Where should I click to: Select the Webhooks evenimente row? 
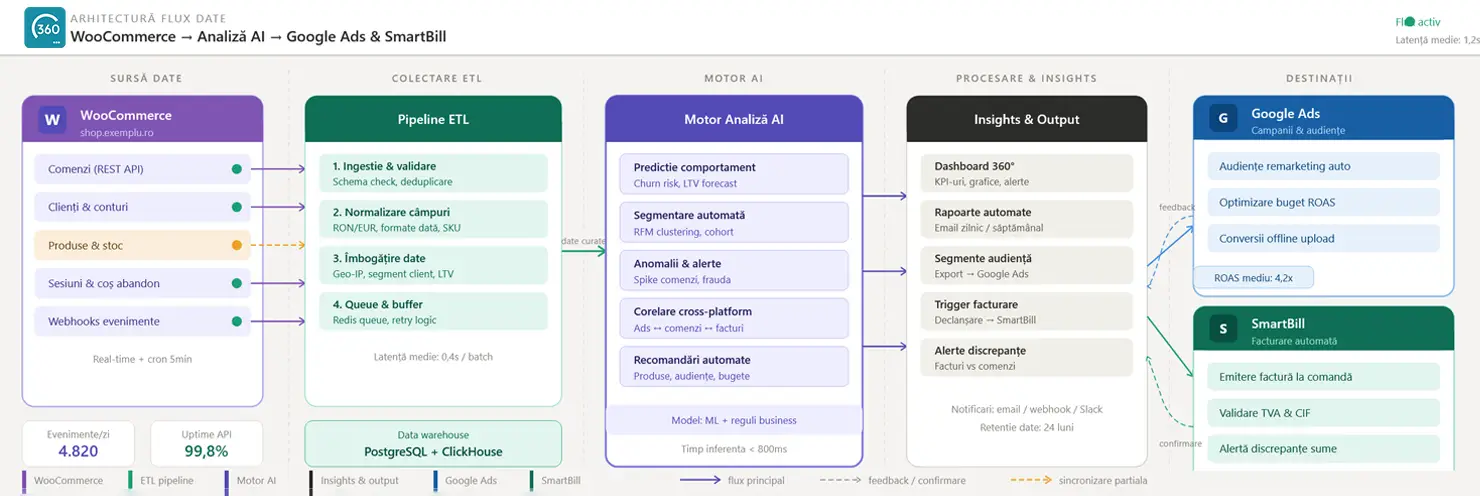click(142, 321)
